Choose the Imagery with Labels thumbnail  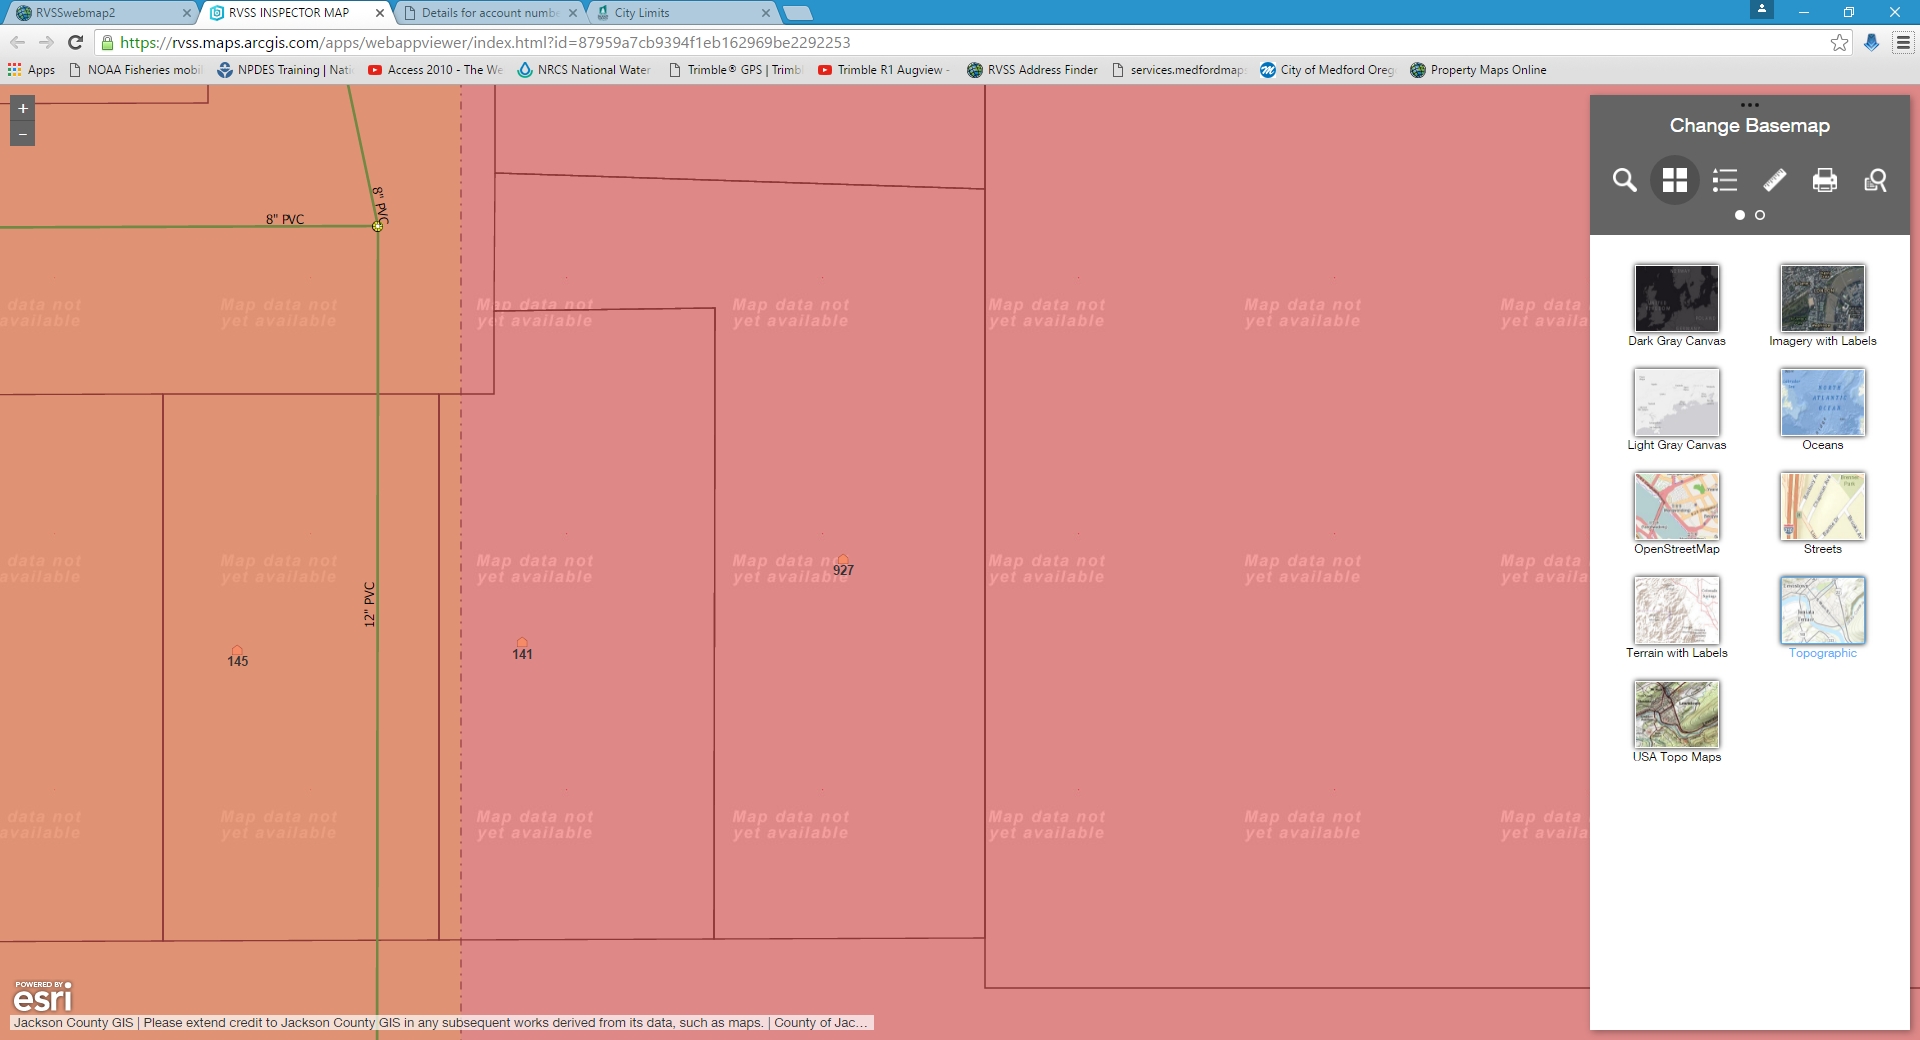[1822, 299]
